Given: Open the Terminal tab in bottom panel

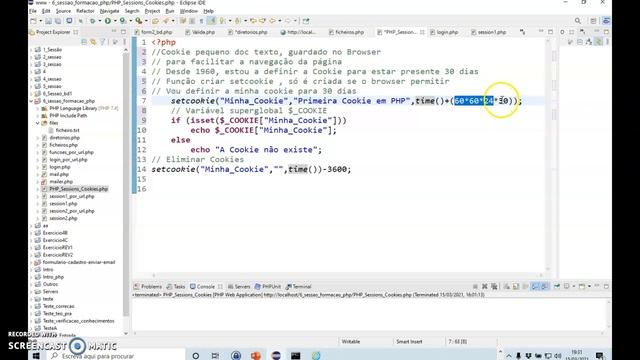Looking at the screenshot, I should pos(299,287).
